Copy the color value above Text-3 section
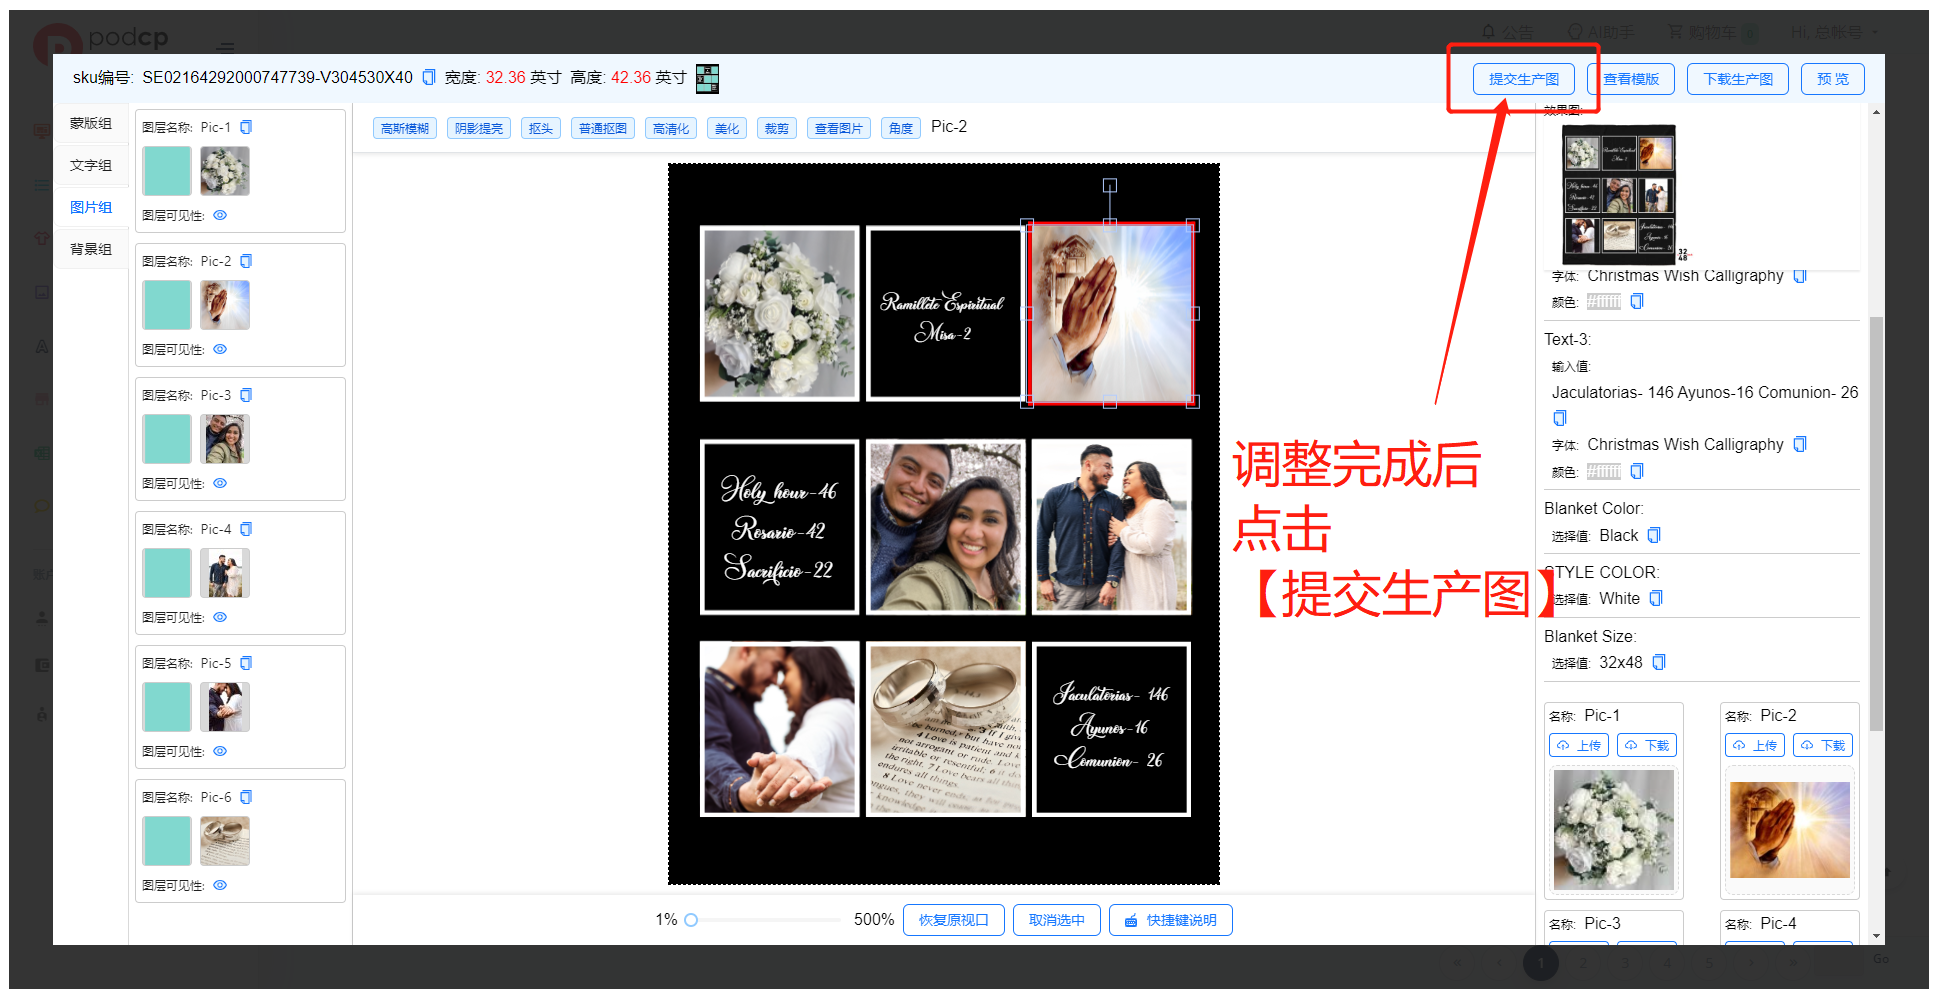Viewport: 1939px width, 998px height. (1637, 301)
